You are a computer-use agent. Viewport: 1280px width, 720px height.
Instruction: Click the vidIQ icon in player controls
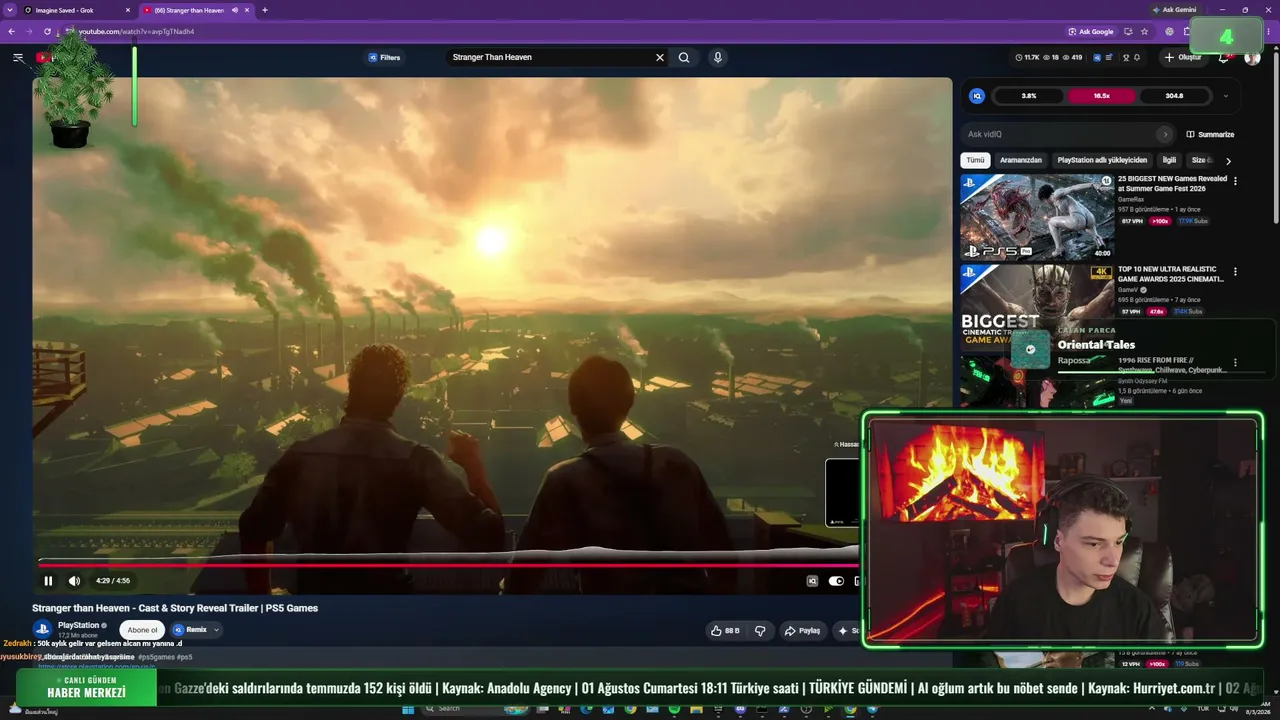click(812, 581)
